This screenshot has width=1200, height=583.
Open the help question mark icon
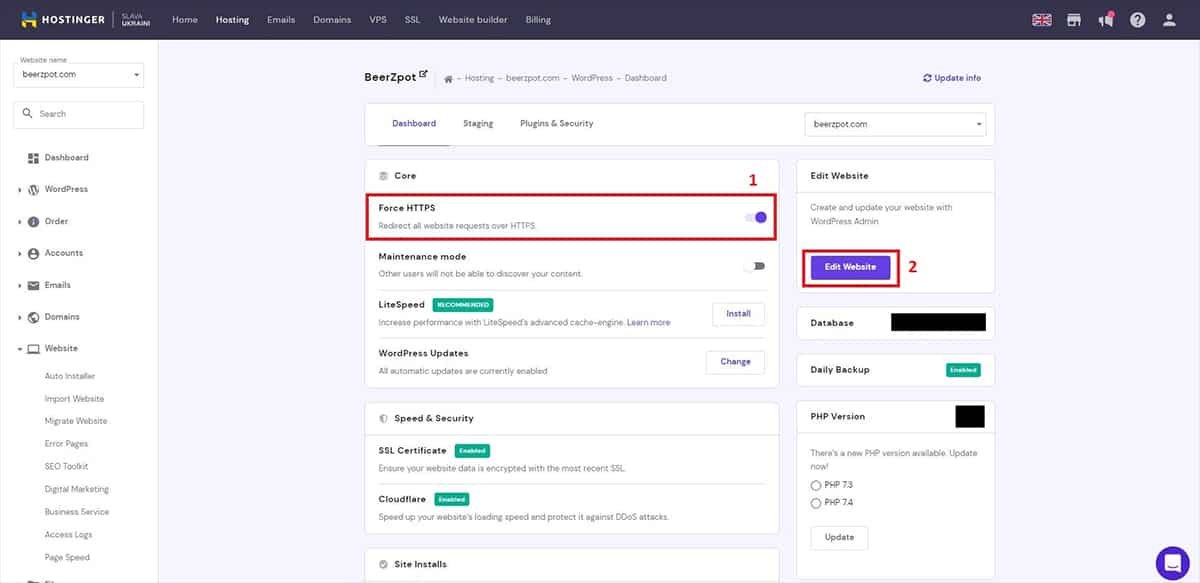[x=1137, y=20]
